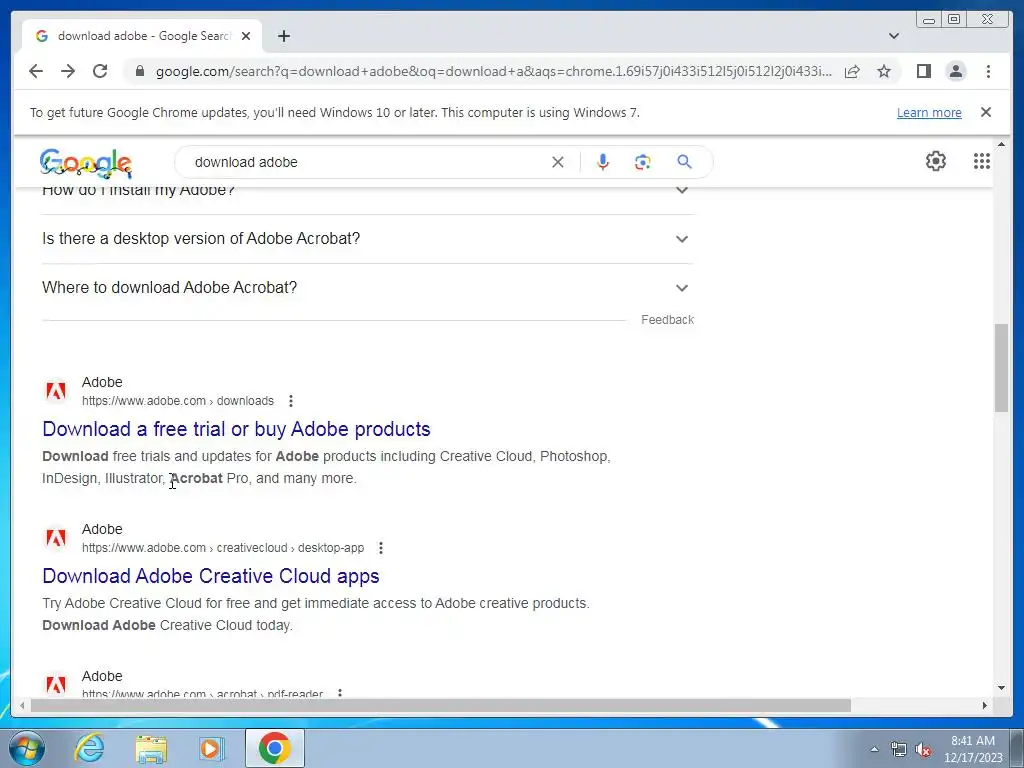Open the Chrome profile avatar
Screen dimensions: 1024x768
[x=956, y=71]
